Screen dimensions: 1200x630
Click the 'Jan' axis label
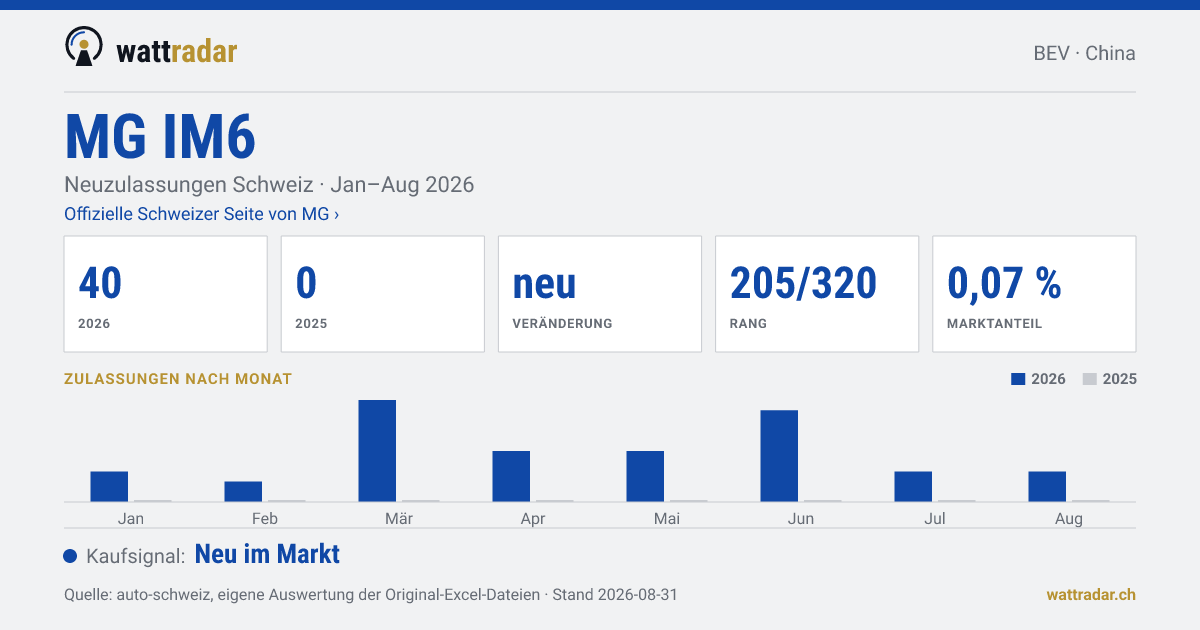tap(131, 518)
